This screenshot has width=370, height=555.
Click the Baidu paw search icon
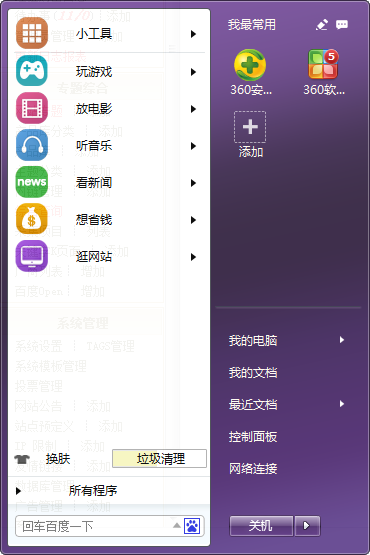pos(192,526)
